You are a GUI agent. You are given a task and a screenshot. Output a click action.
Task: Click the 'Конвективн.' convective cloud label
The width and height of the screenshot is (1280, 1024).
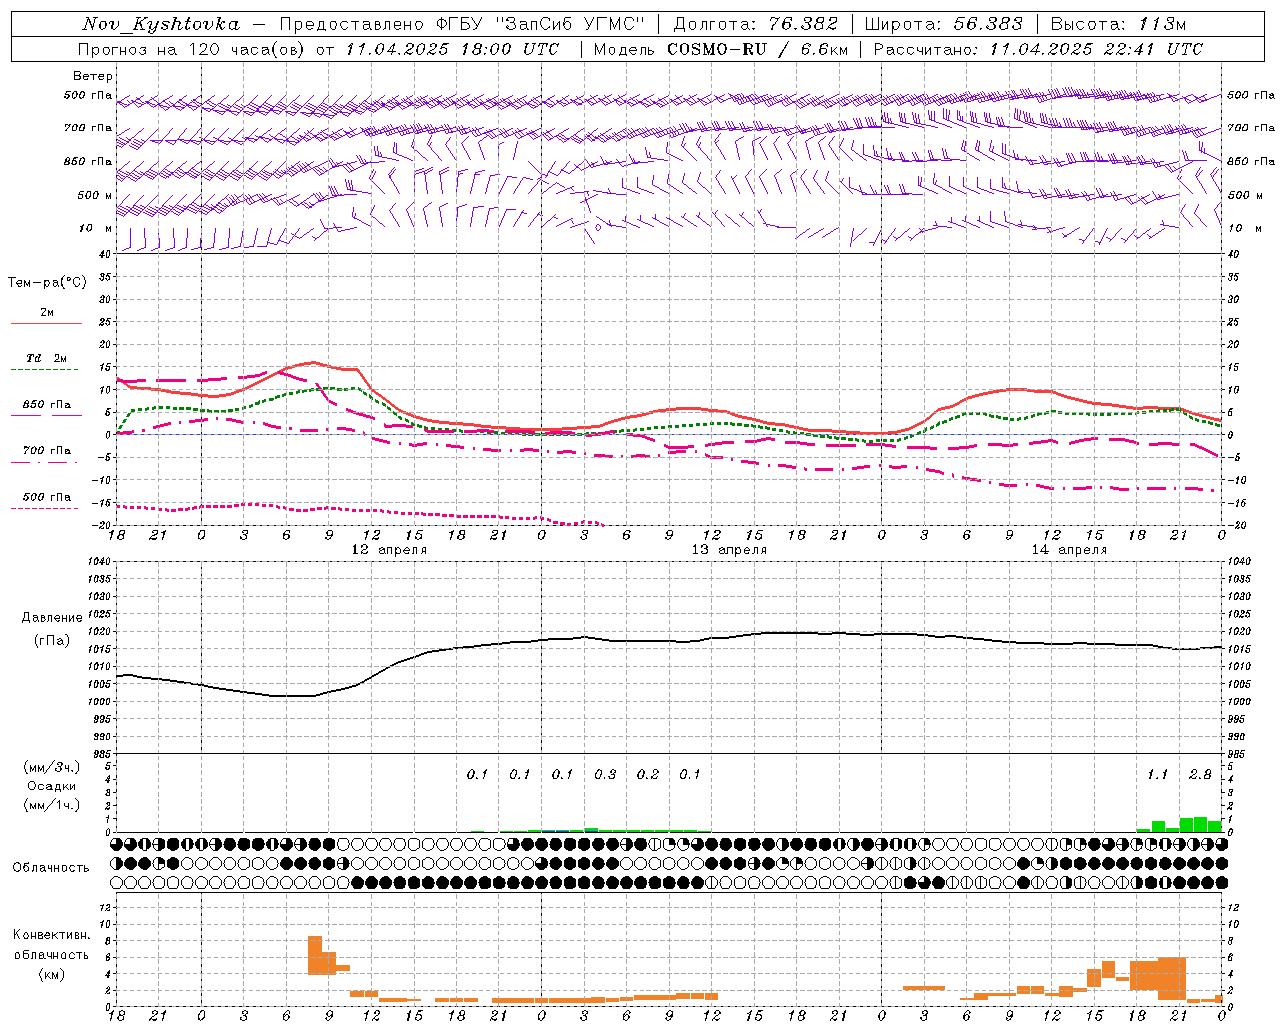pos(51,934)
